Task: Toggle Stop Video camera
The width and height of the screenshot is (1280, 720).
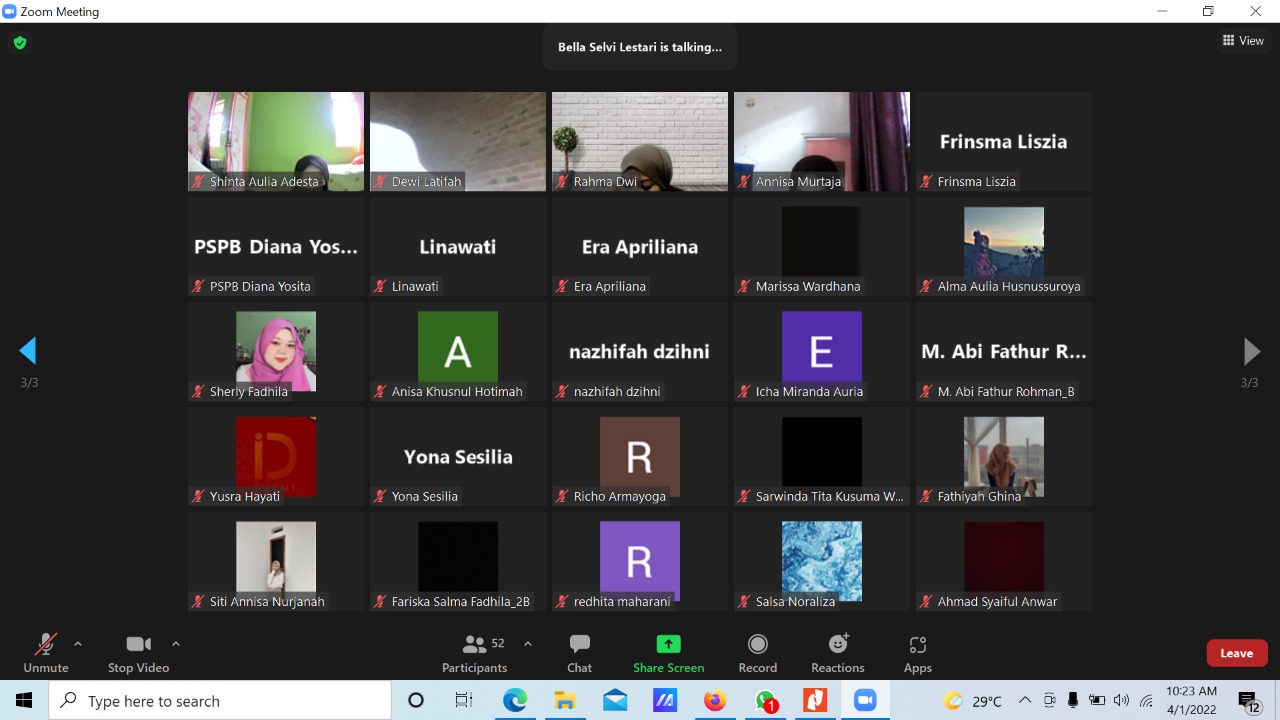Action: point(138,652)
